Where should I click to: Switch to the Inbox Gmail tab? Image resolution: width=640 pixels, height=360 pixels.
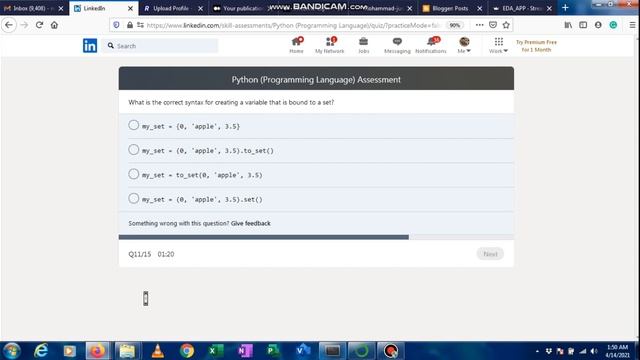coord(29,8)
